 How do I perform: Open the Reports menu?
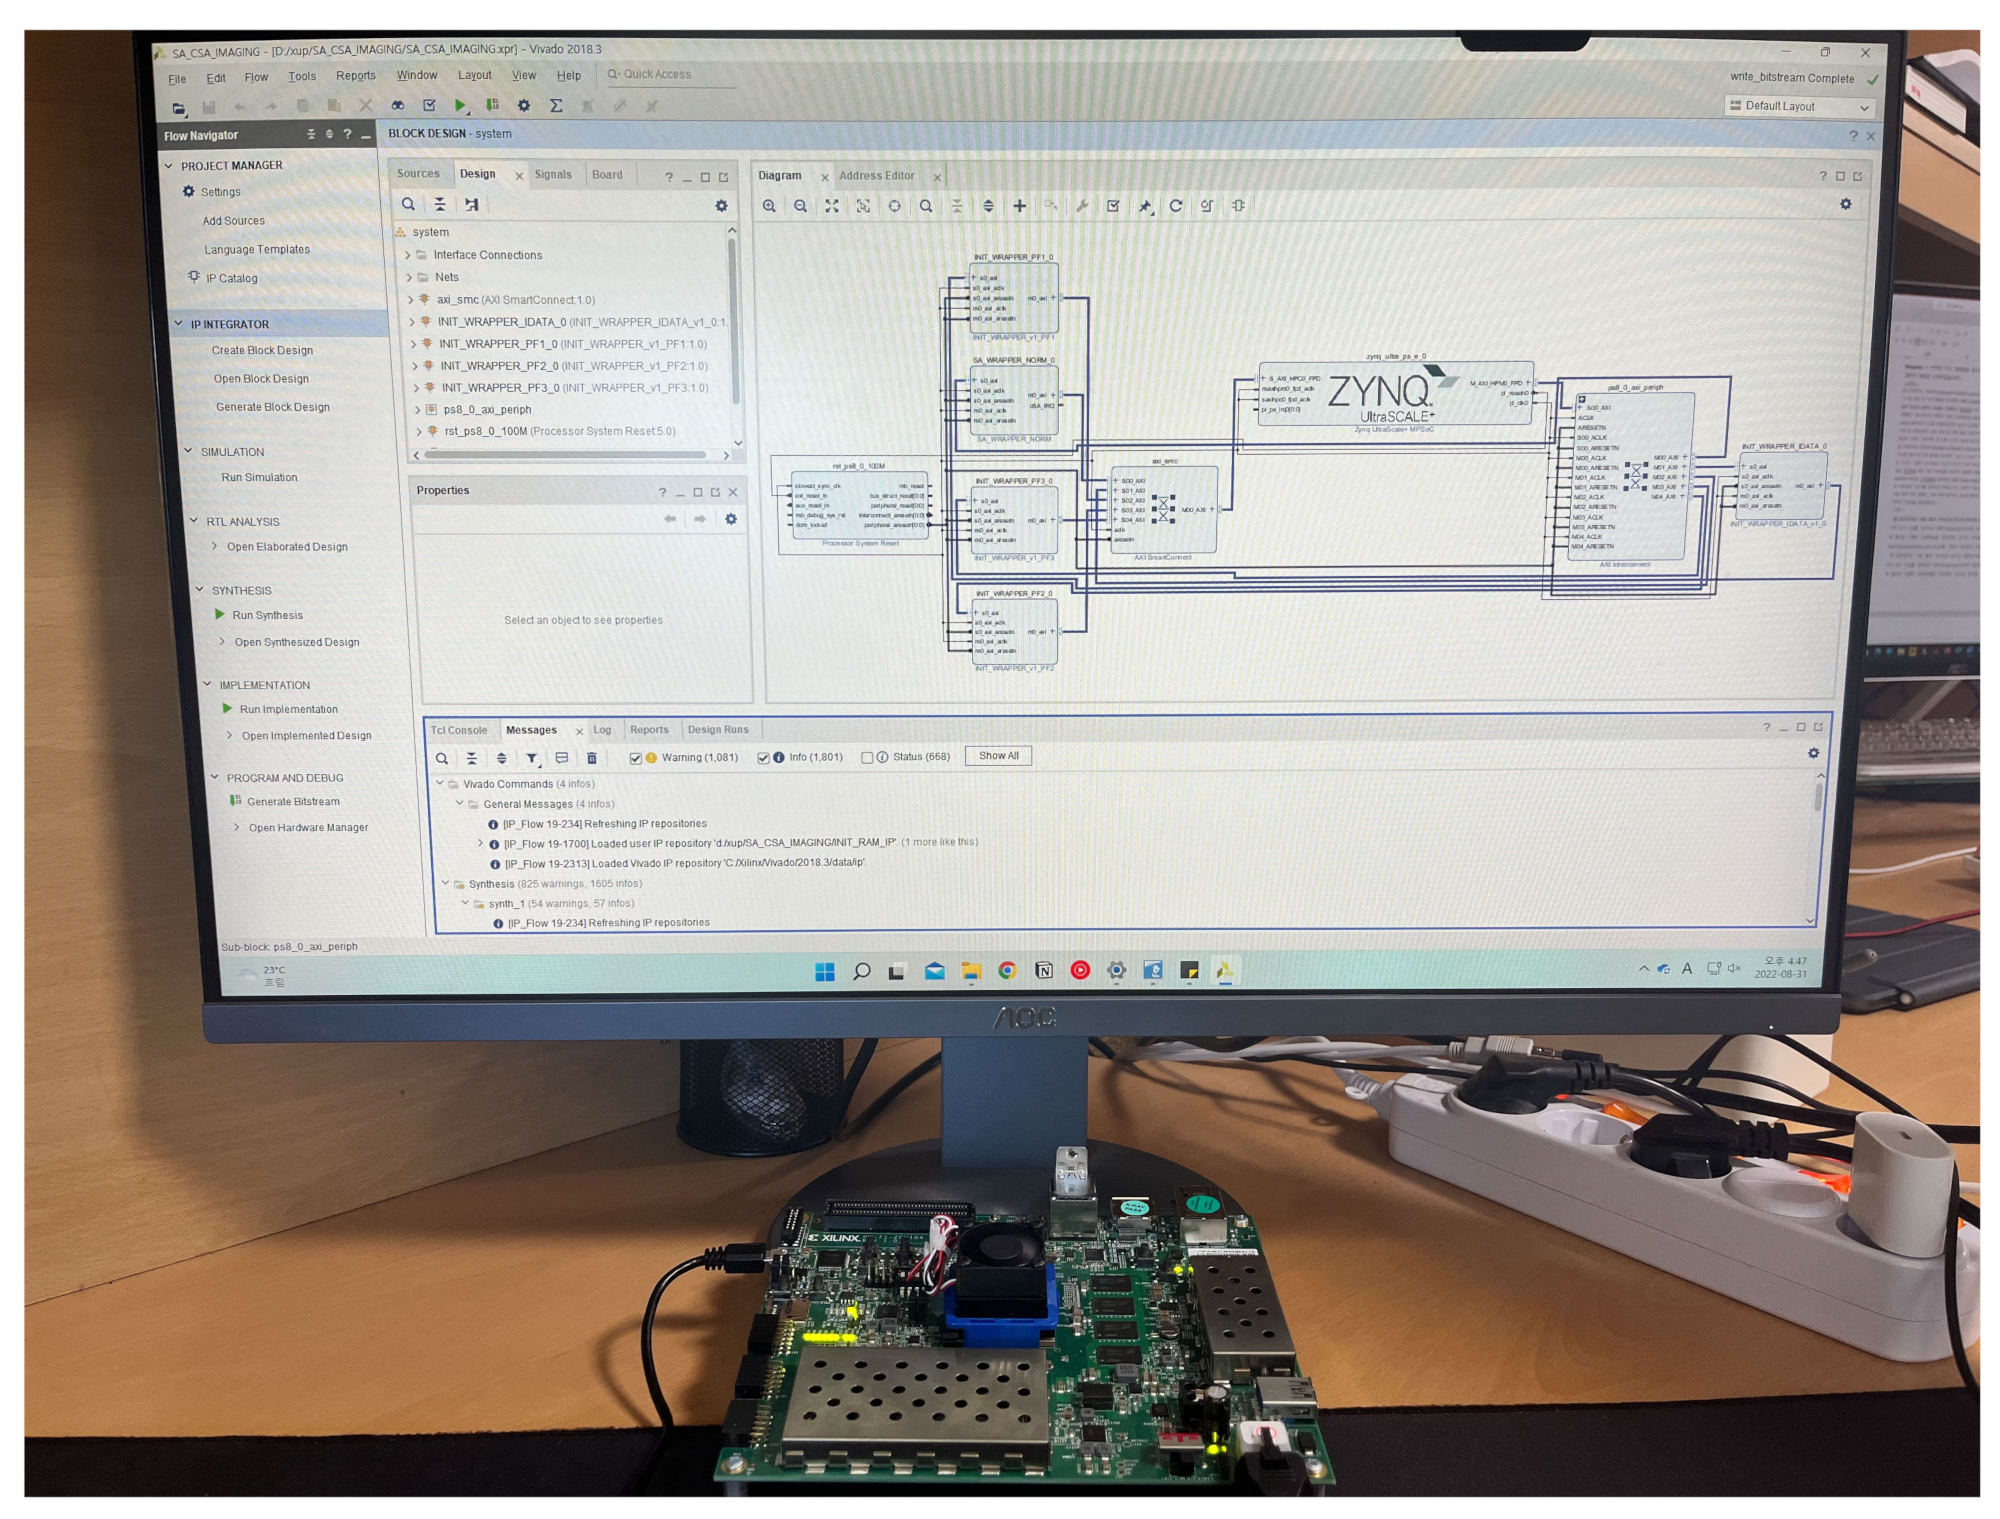point(356,76)
